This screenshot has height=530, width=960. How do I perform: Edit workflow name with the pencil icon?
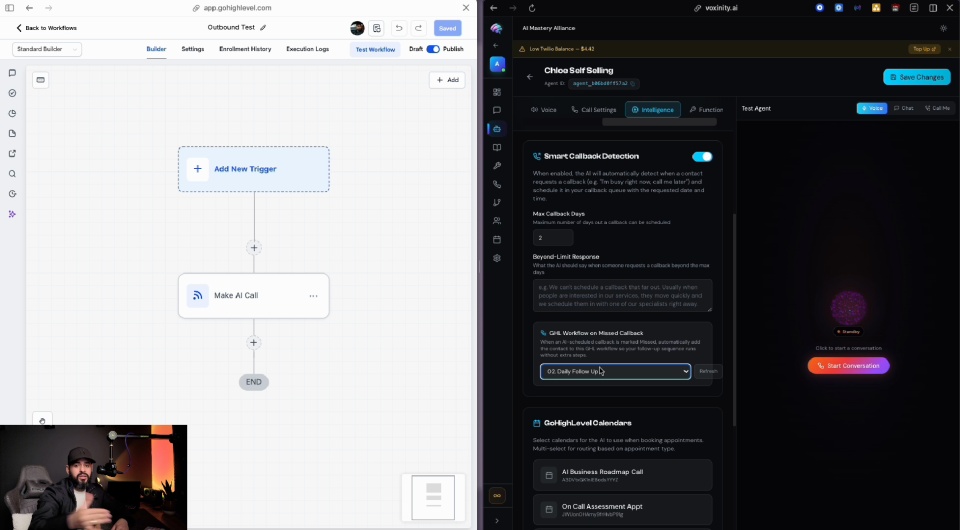point(263,28)
